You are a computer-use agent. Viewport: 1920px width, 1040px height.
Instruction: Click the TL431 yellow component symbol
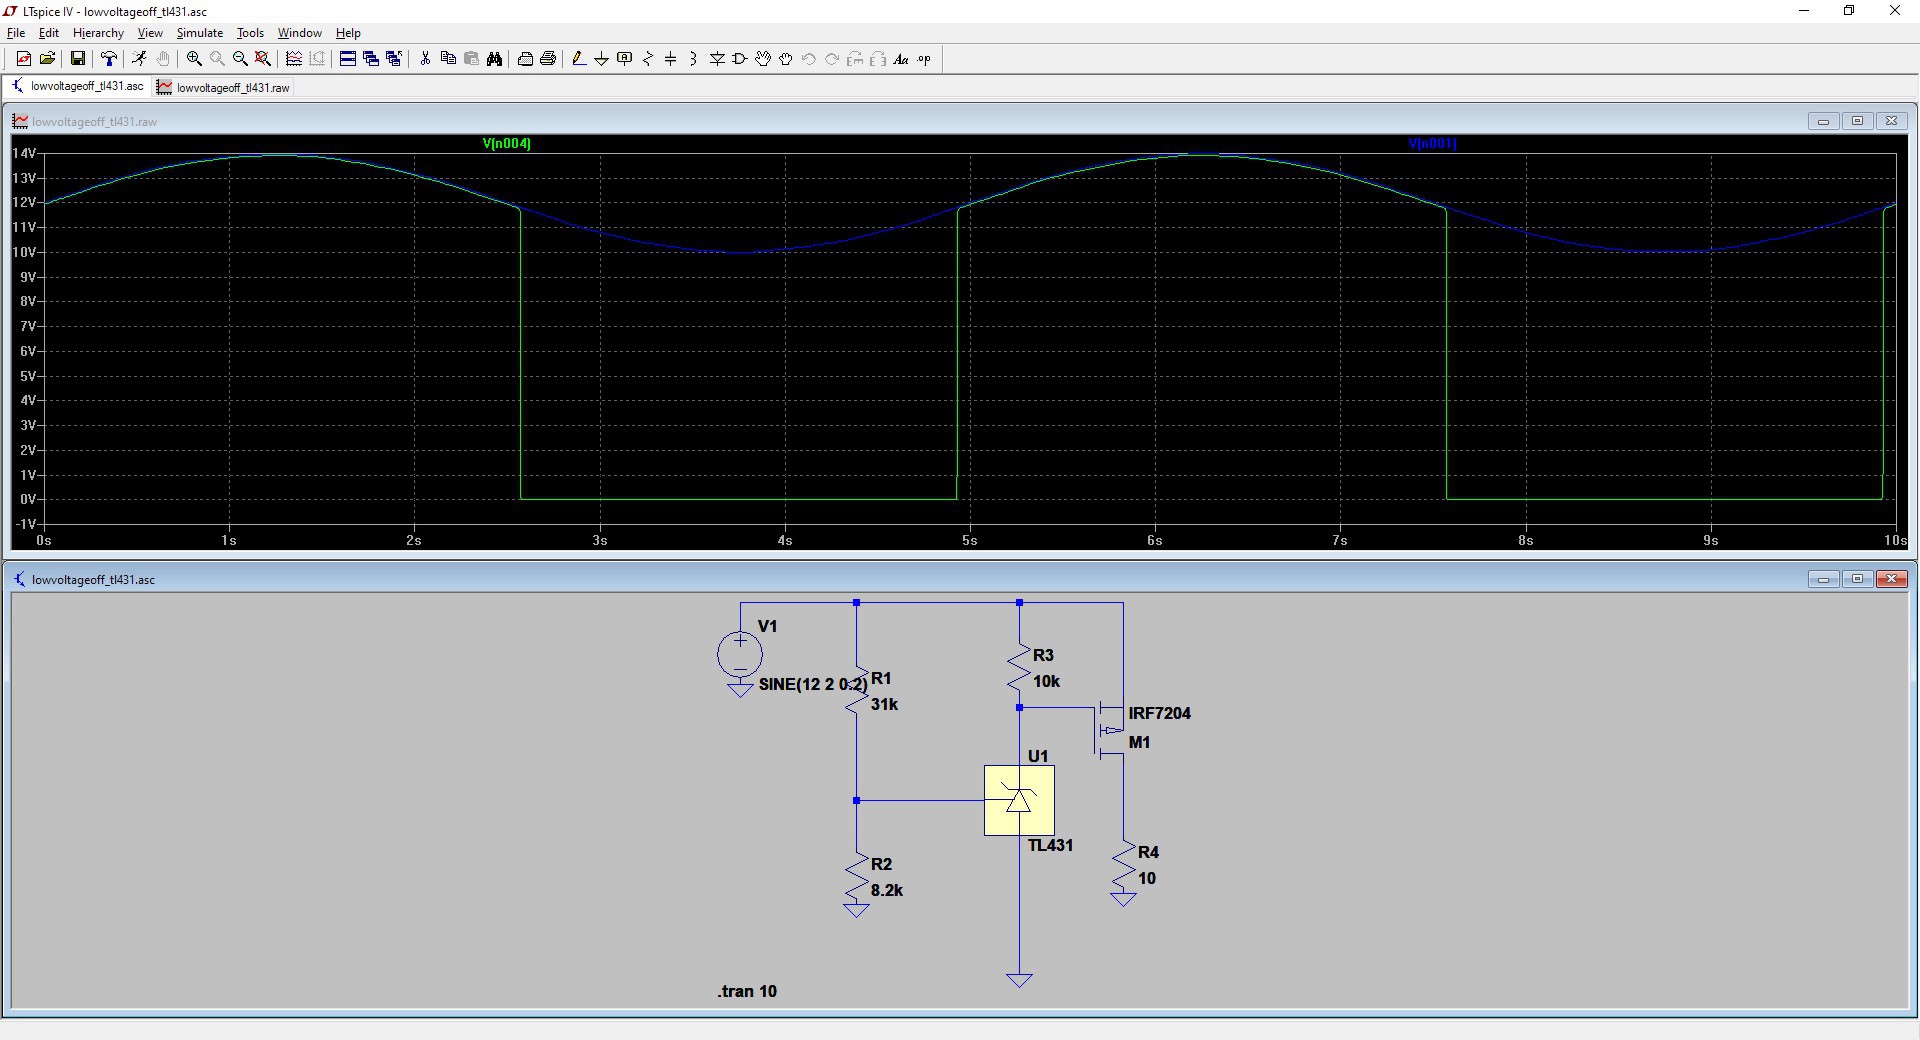click(1019, 800)
